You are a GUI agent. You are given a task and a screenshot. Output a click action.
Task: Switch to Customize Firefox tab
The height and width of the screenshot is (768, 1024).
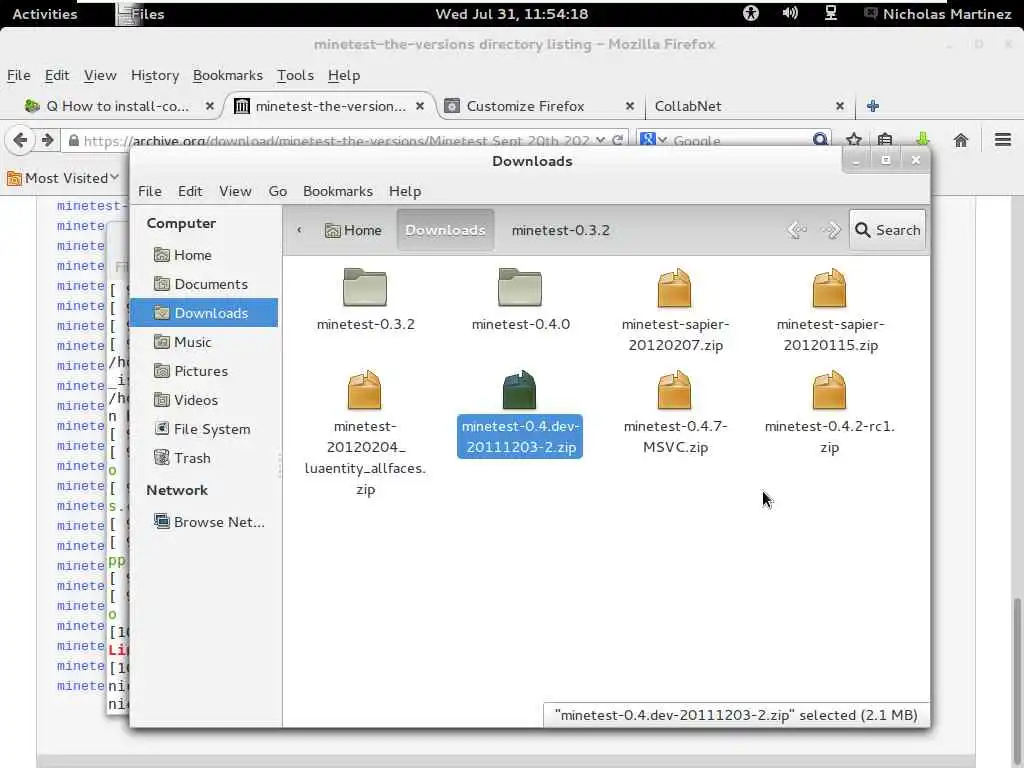pos(525,106)
